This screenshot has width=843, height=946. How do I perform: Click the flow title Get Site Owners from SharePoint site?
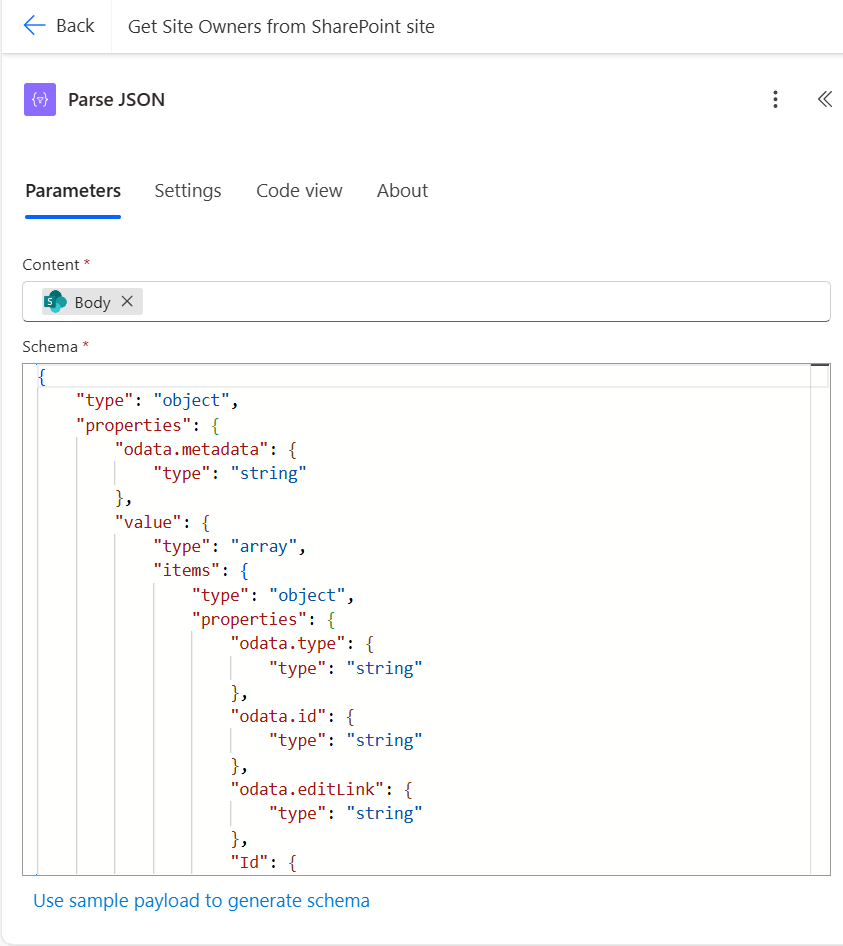pyautogui.click(x=280, y=26)
